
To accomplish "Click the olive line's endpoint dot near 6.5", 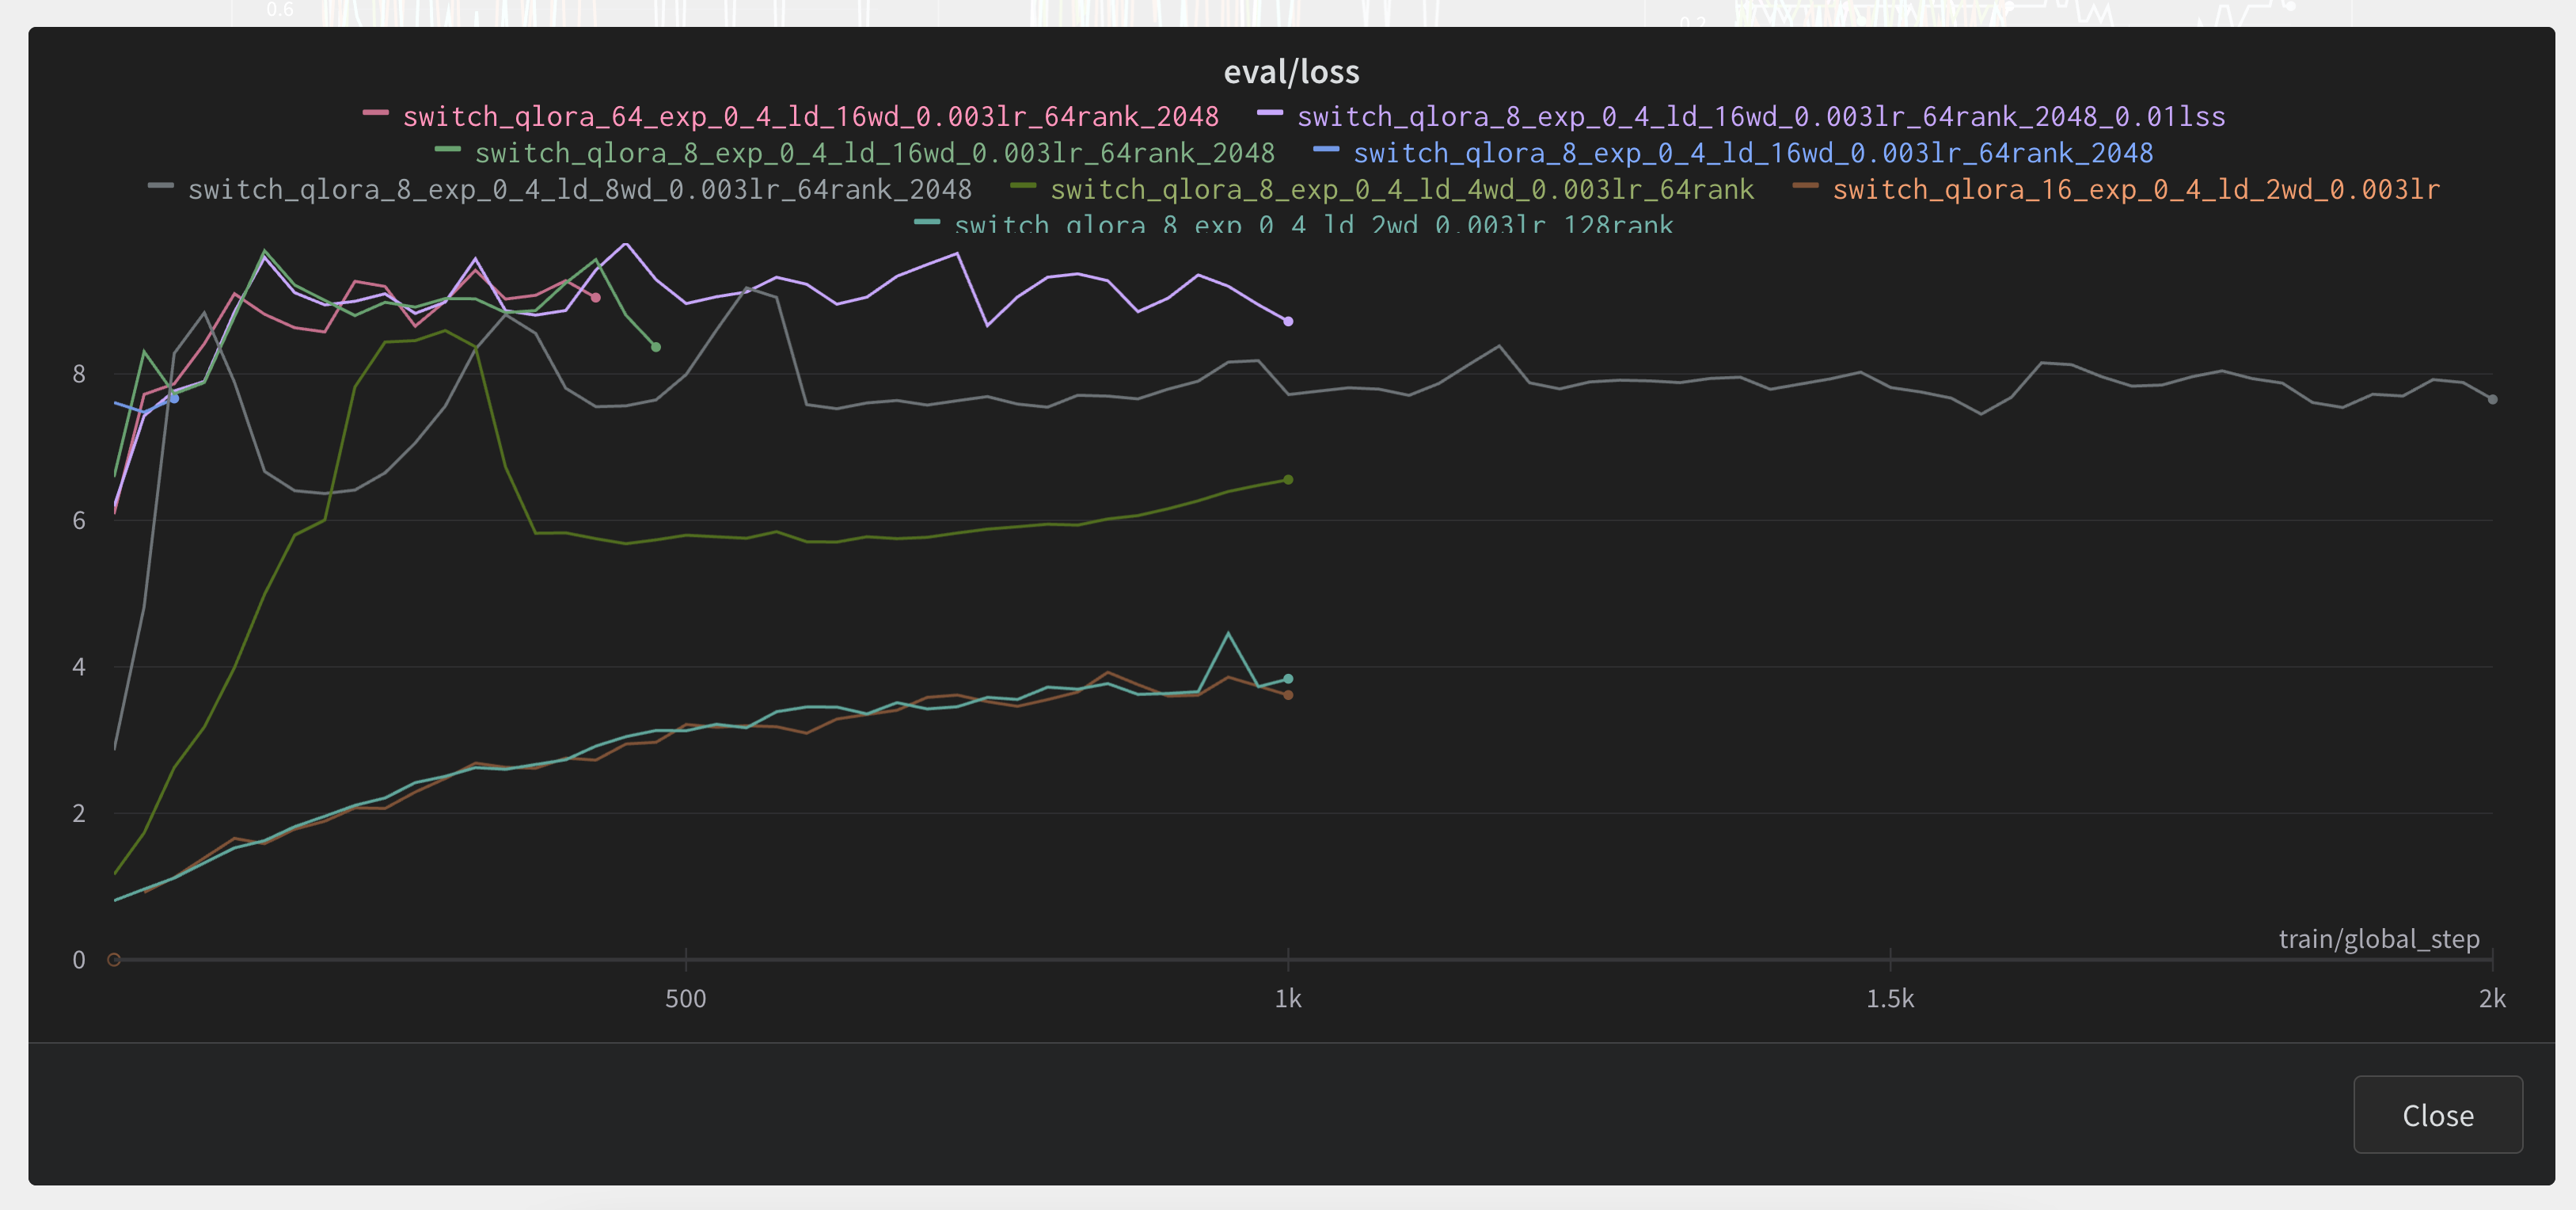I will [1288, 480].
